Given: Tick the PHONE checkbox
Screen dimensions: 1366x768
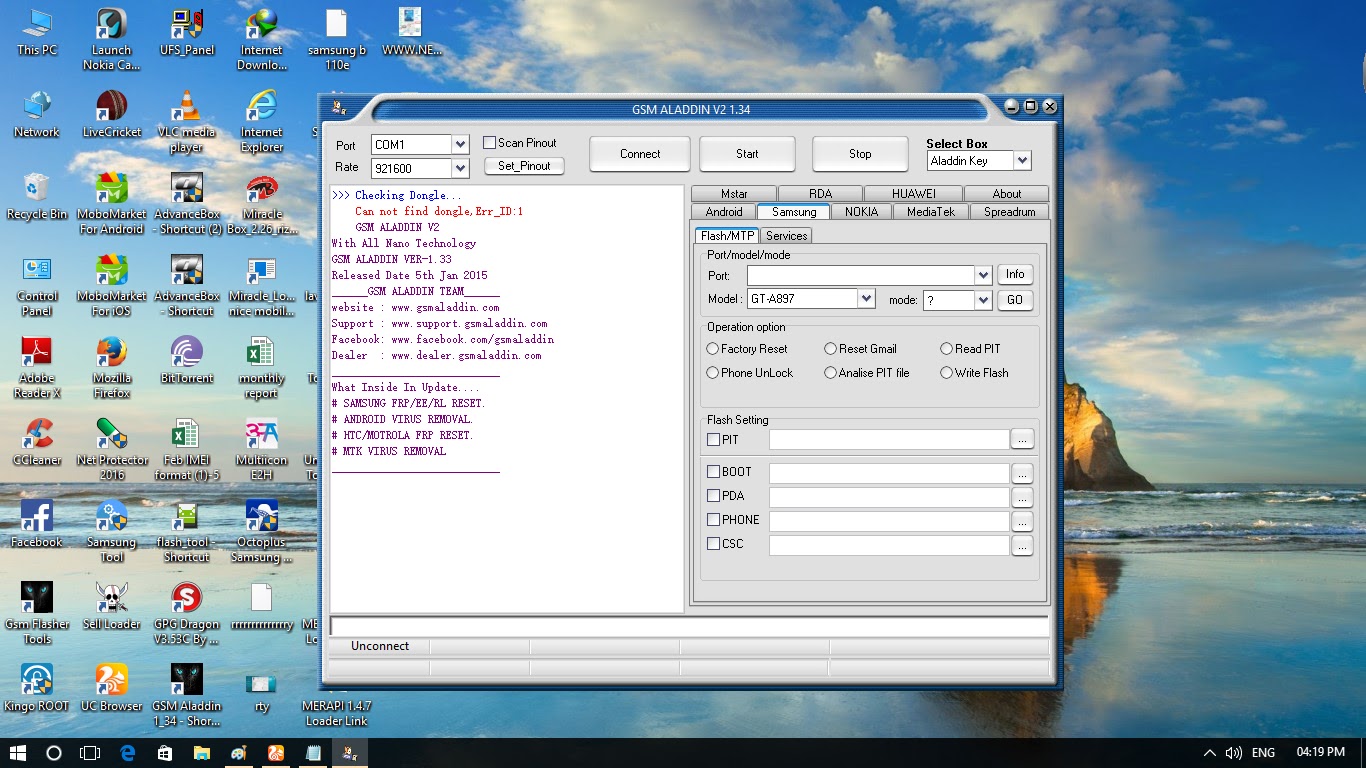Looking at the screenshot, I should click(714, 520).
